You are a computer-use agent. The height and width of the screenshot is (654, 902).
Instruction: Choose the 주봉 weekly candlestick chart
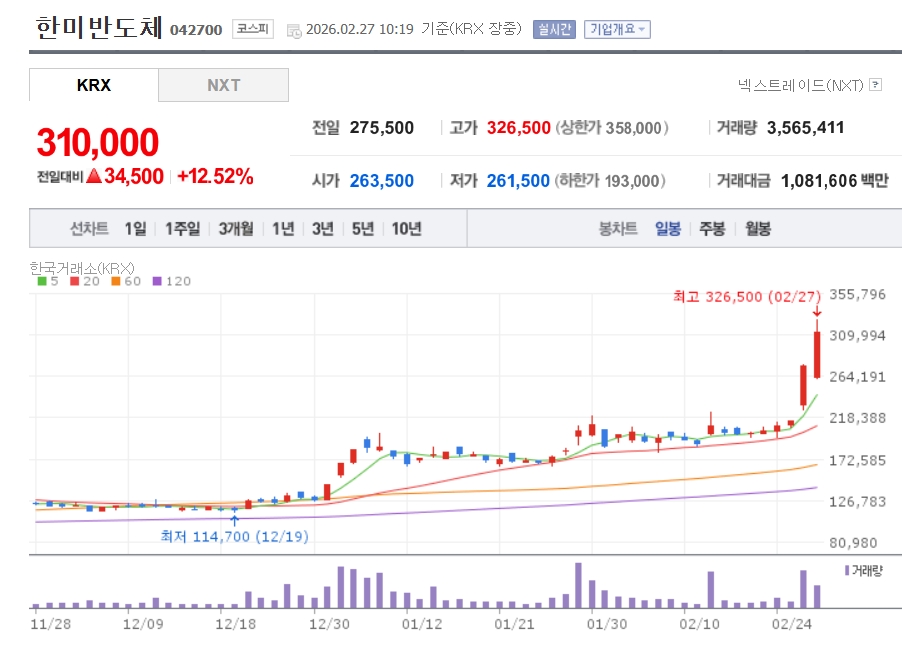pyautogui.click(x=712, y=228)
